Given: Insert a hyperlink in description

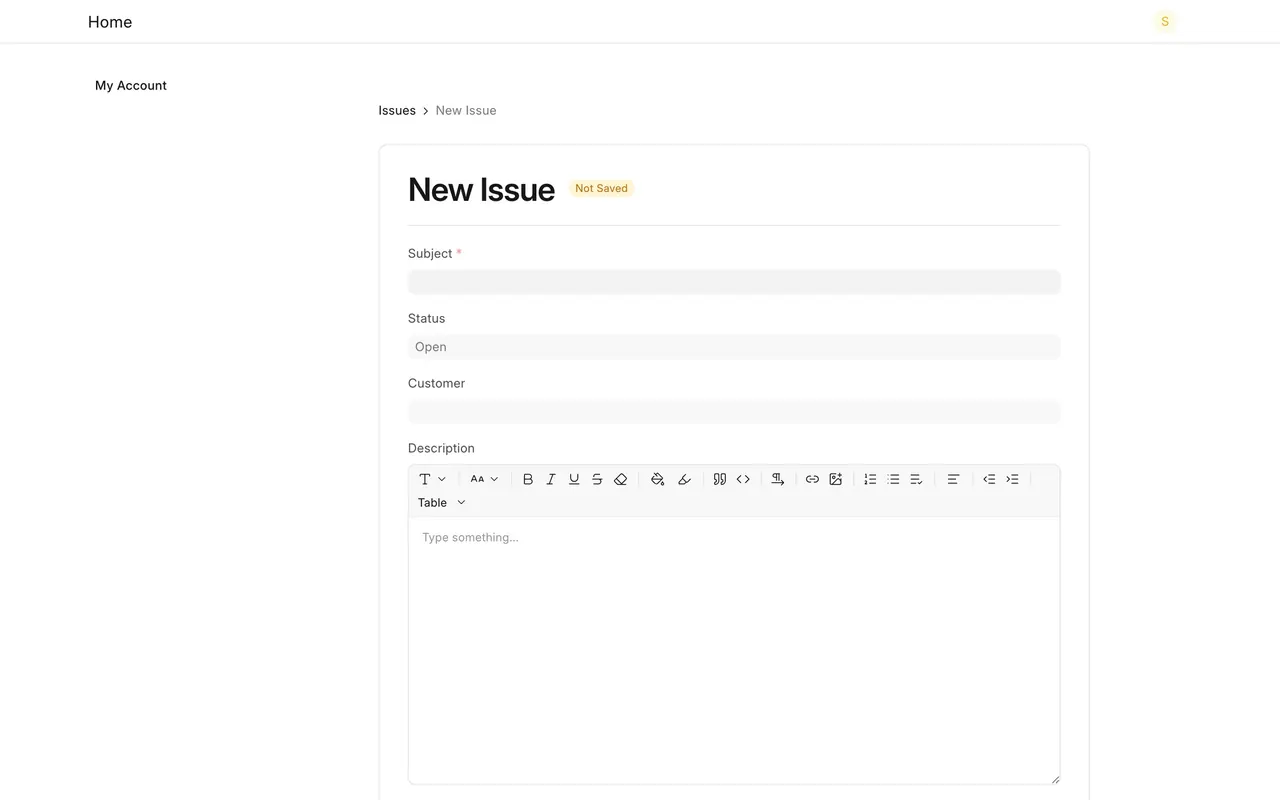Looking at the screenshot, I should (x=812, y=479).
